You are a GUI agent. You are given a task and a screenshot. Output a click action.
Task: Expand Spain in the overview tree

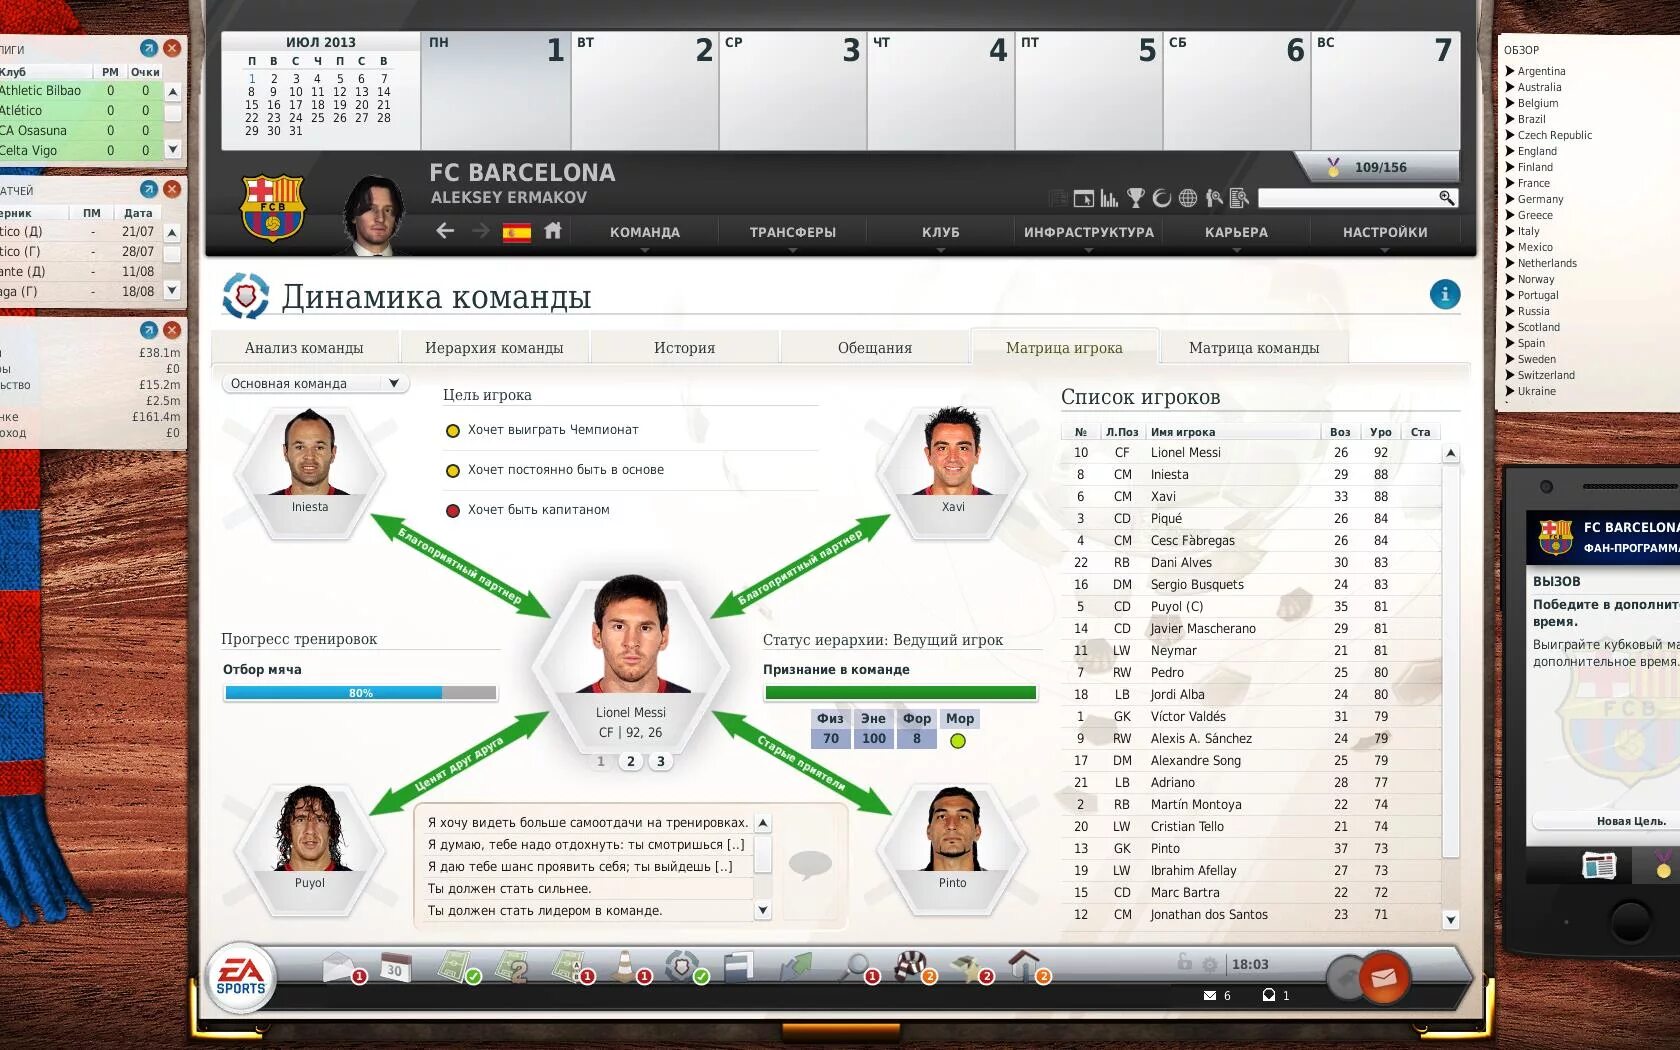point(1510,343)
